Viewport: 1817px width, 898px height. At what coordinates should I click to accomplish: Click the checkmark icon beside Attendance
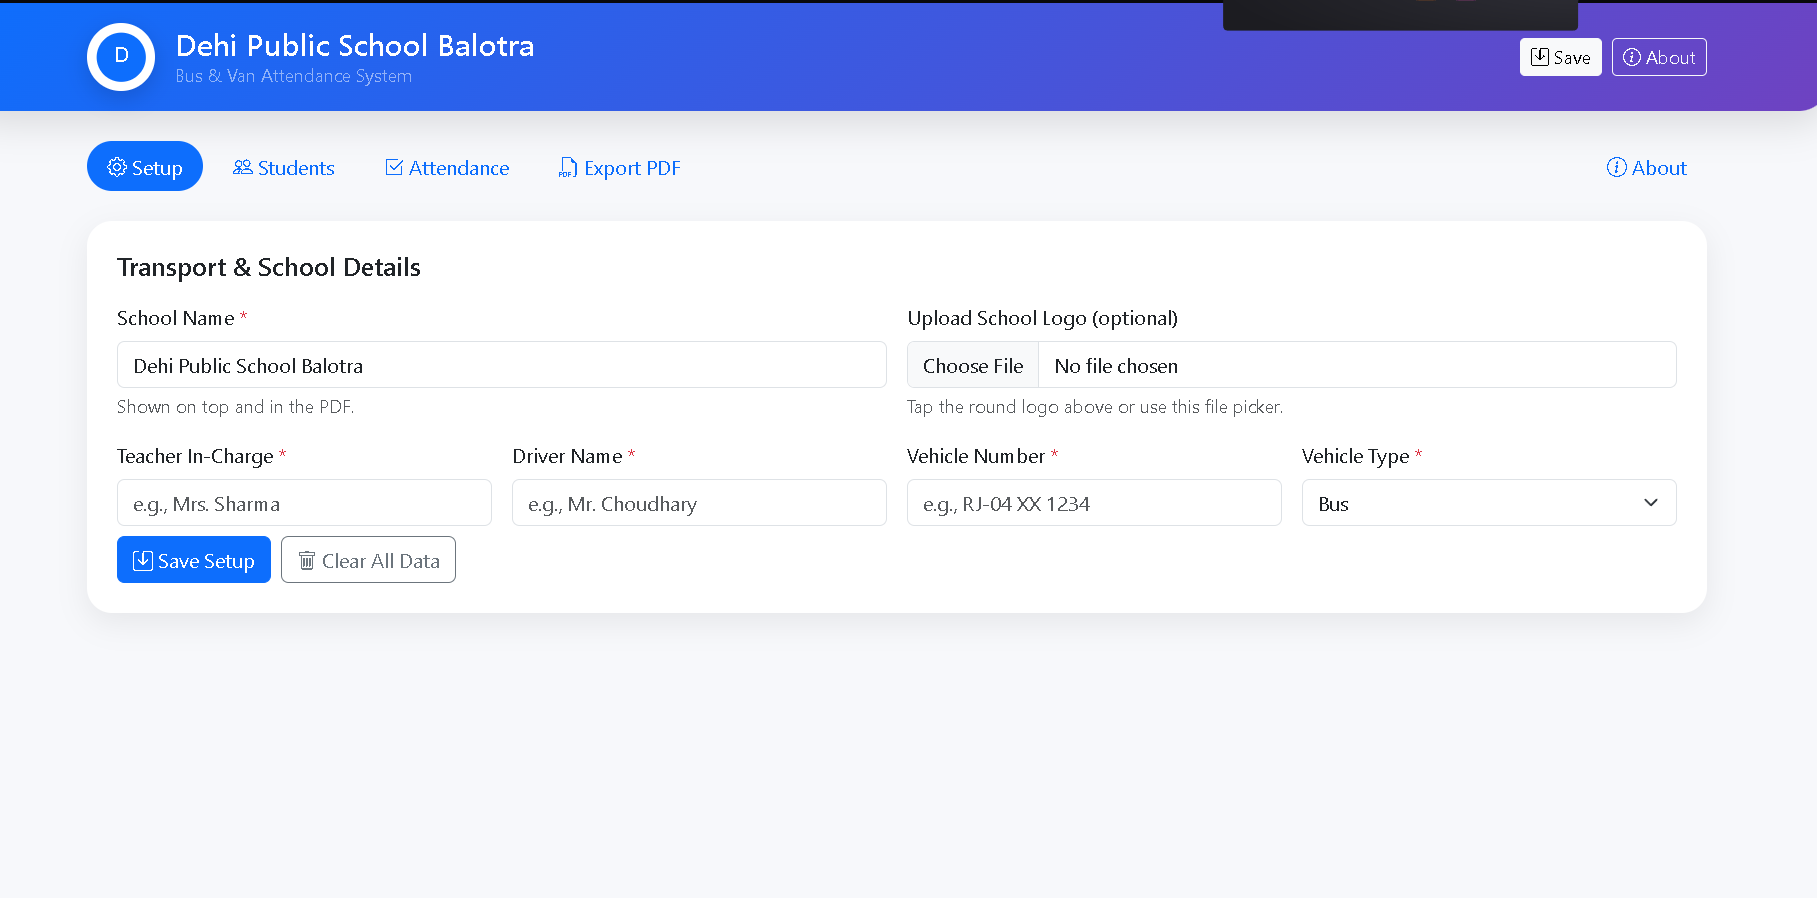[394, 167]
